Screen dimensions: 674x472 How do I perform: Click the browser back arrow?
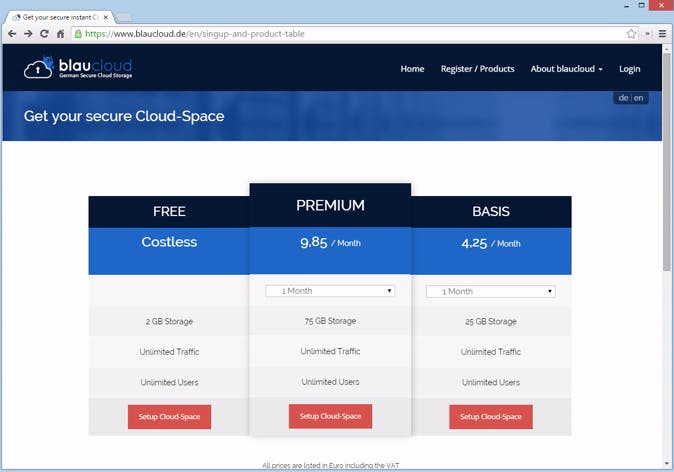tap(12, 34)
